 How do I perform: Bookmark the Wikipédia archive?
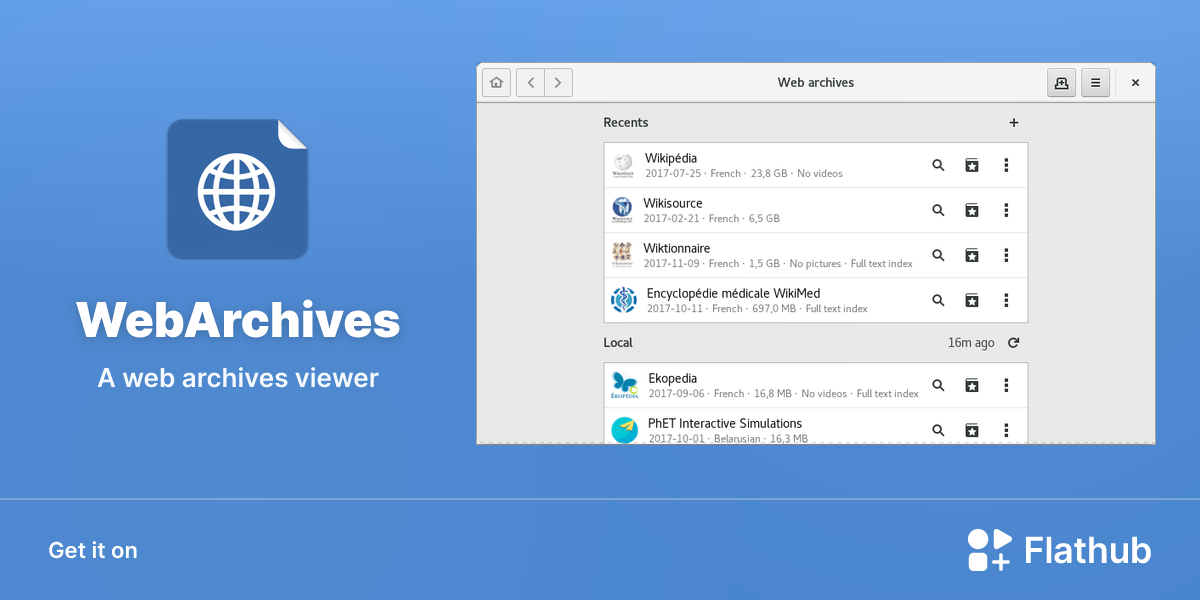coord(971,165)
